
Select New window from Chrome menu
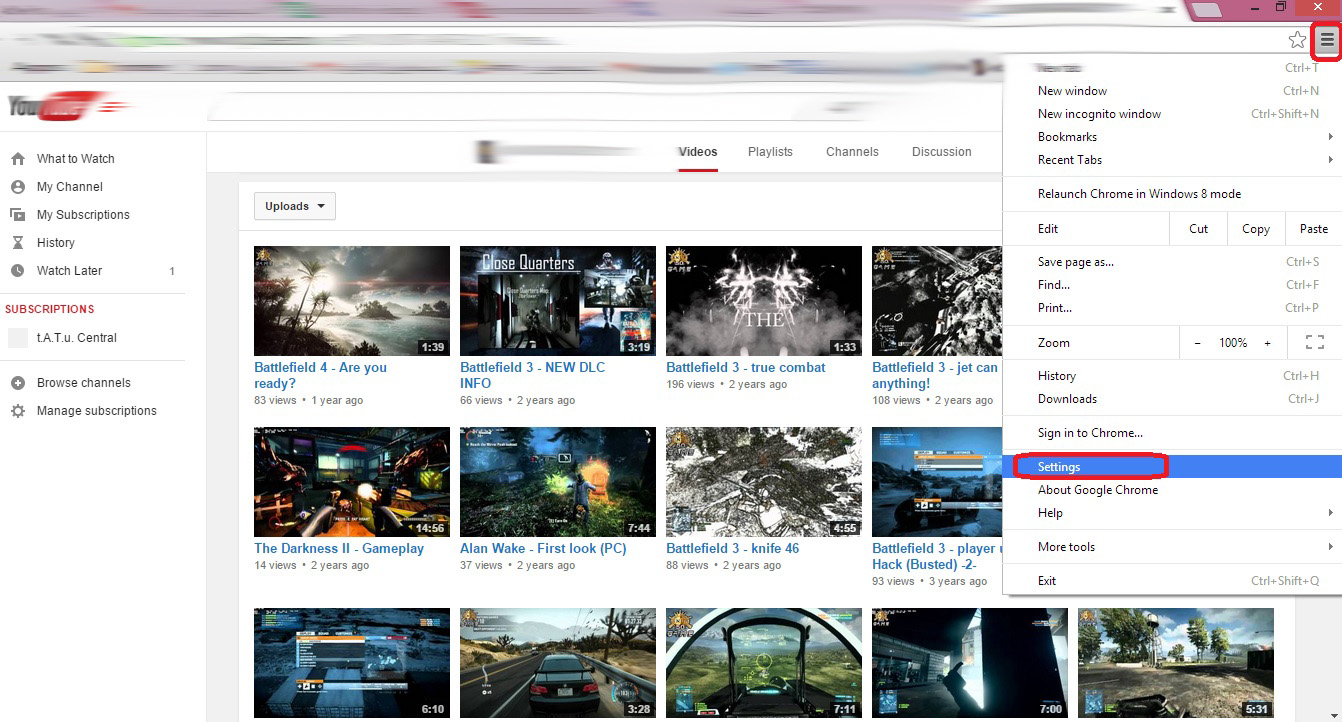click(x=1171, y=91)
